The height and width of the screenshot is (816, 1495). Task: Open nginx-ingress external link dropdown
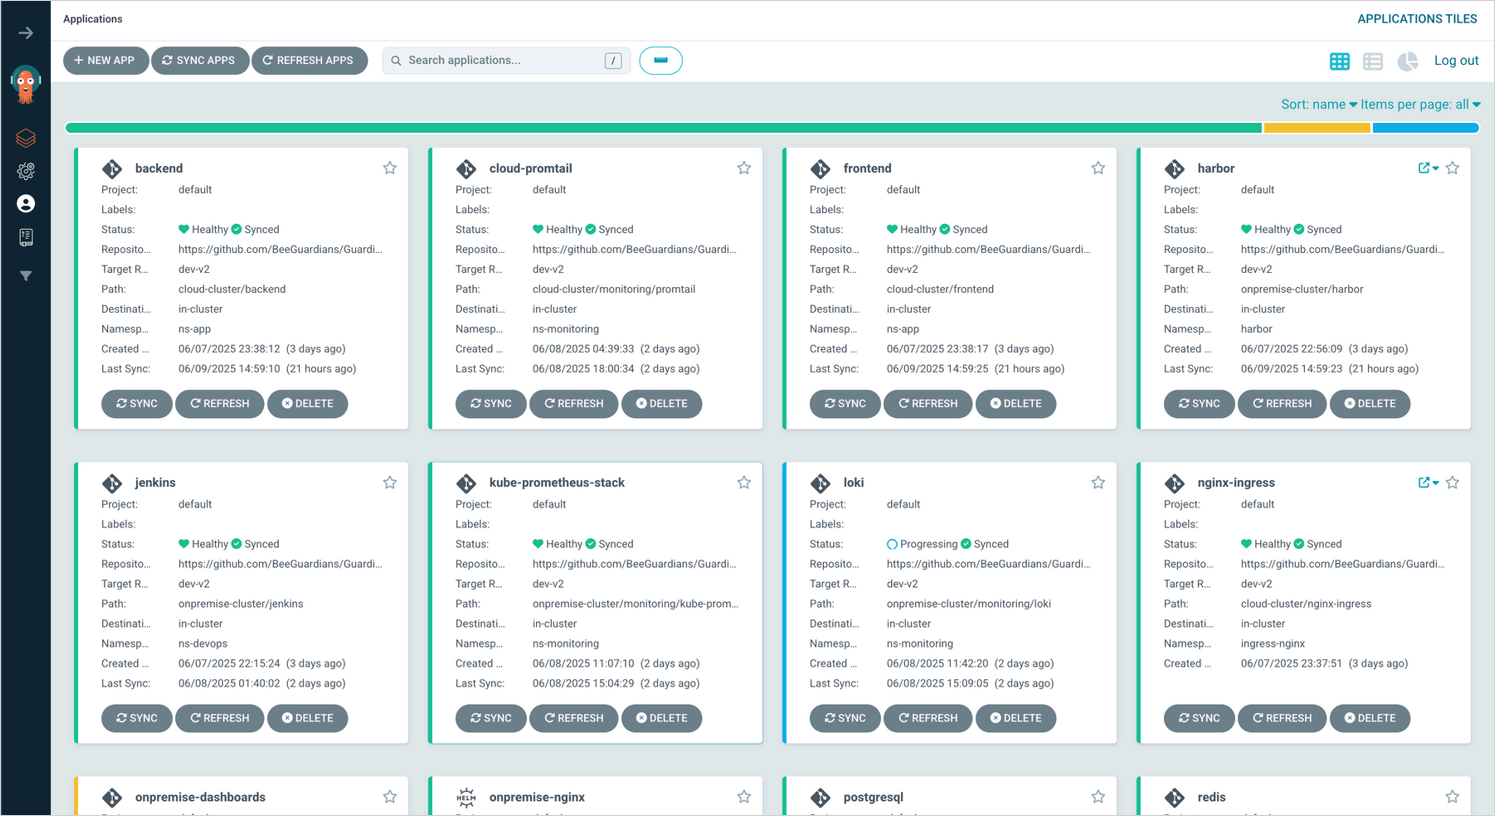click(1428, 483)
